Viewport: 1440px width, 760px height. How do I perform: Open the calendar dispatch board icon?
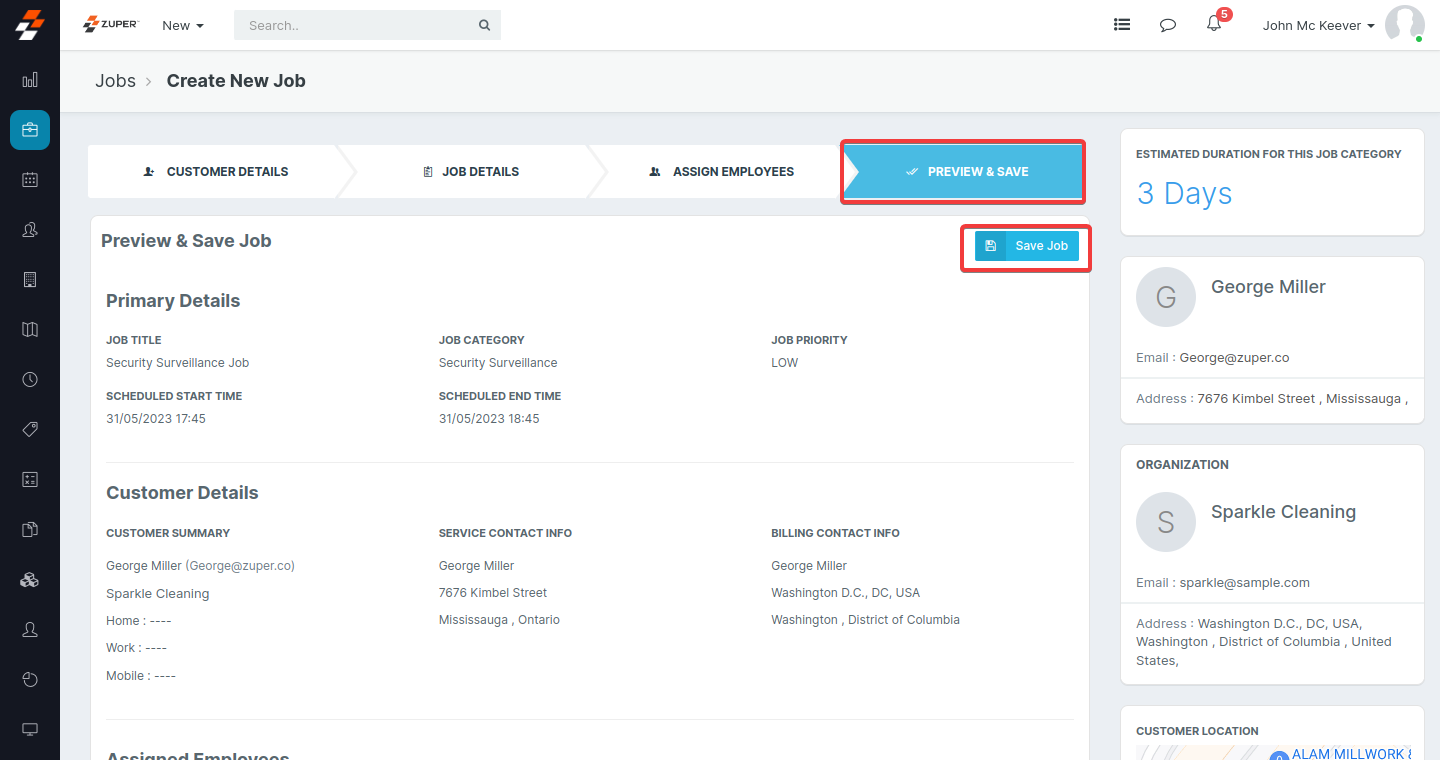pyautogui.click(x=29, y=179)
